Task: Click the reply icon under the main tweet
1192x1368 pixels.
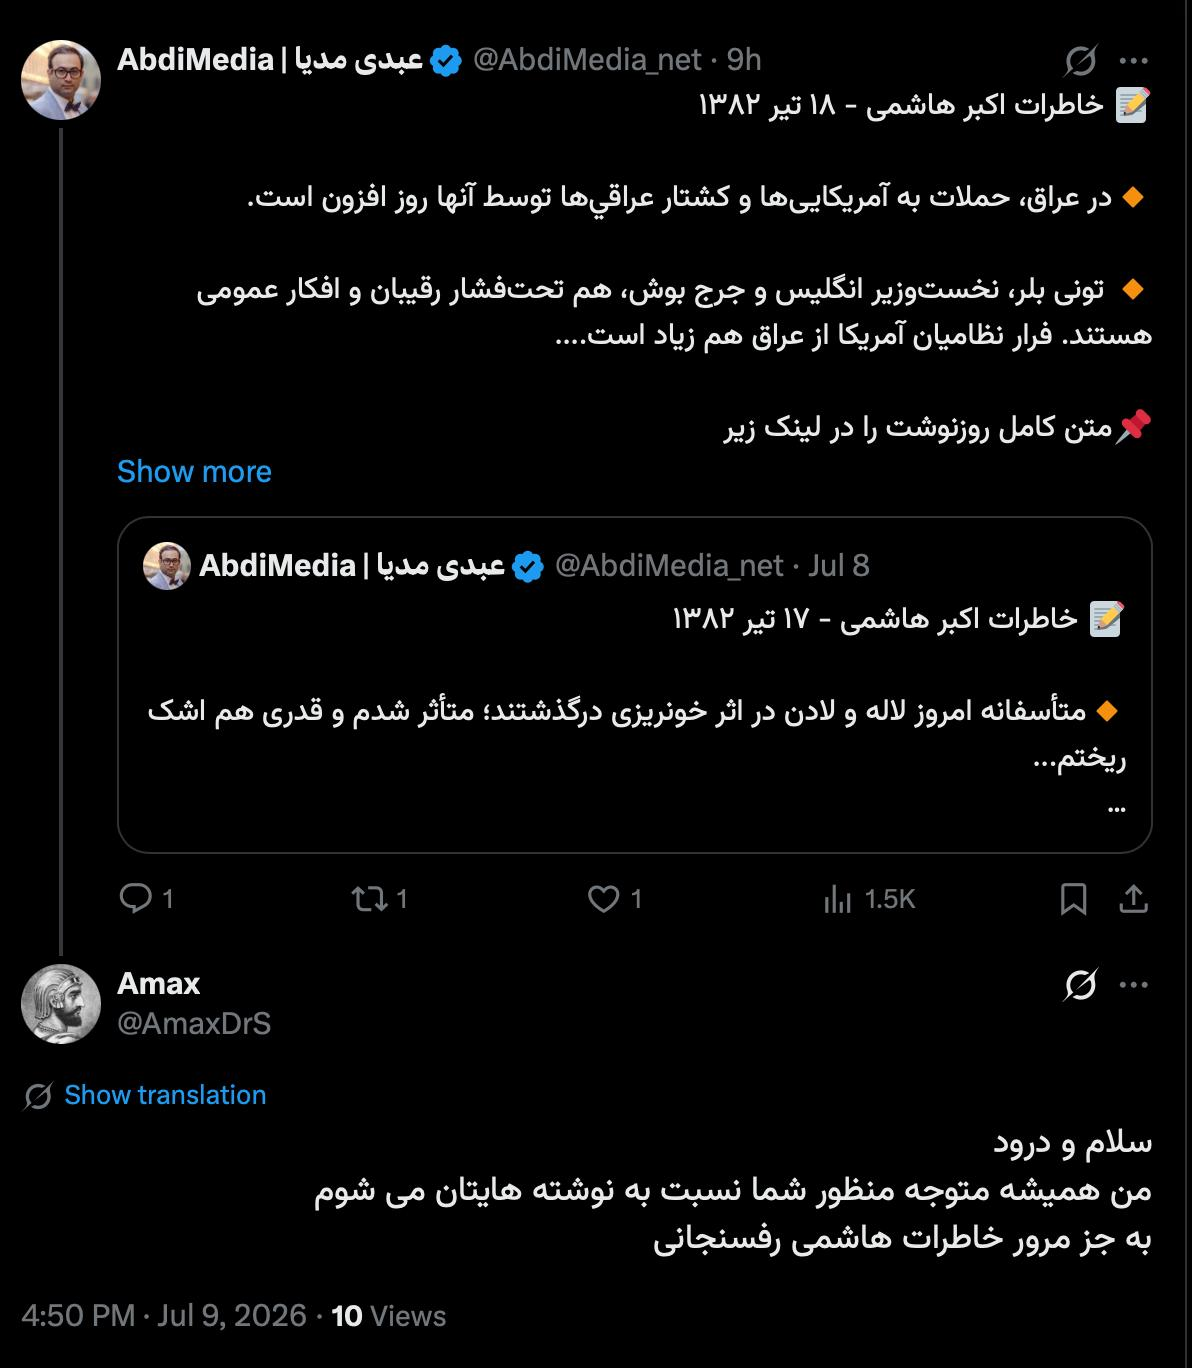Action: [x=135, y=898]
